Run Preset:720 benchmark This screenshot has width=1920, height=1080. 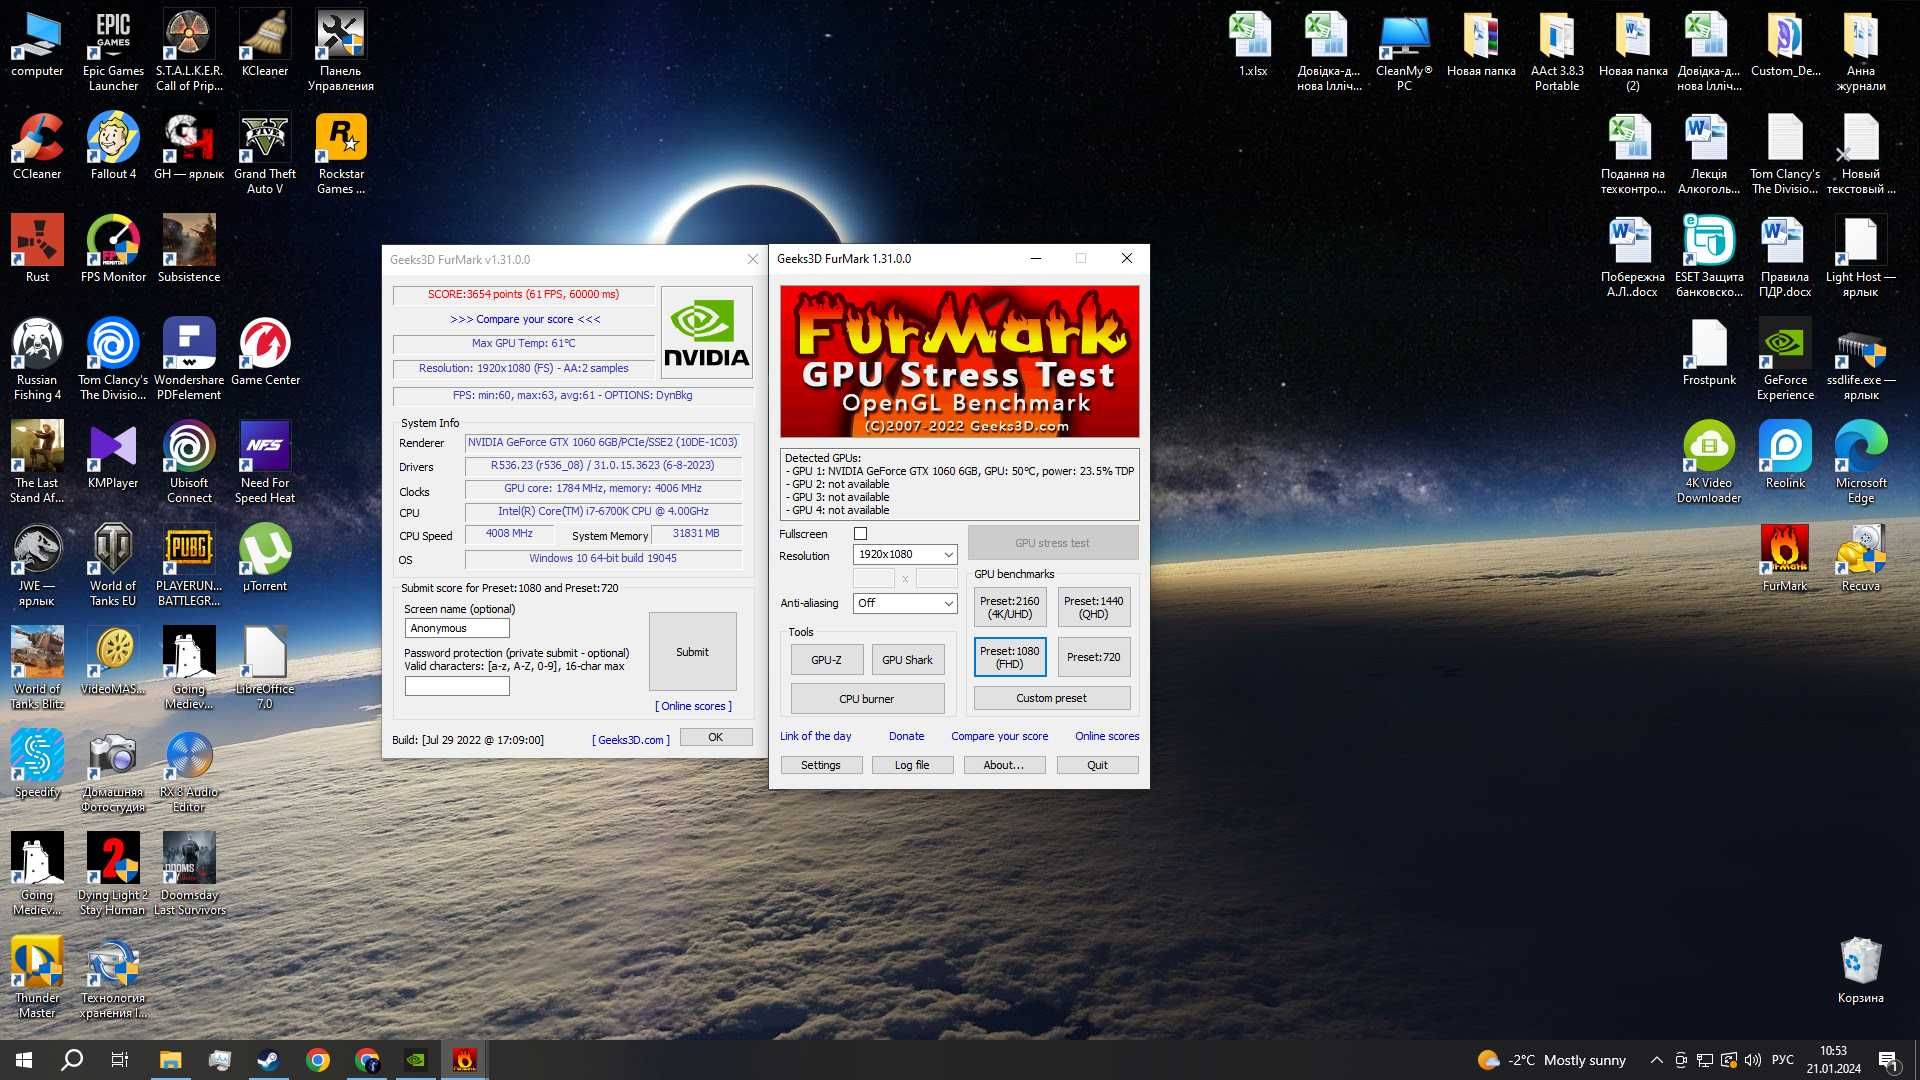coord(1094,657)
